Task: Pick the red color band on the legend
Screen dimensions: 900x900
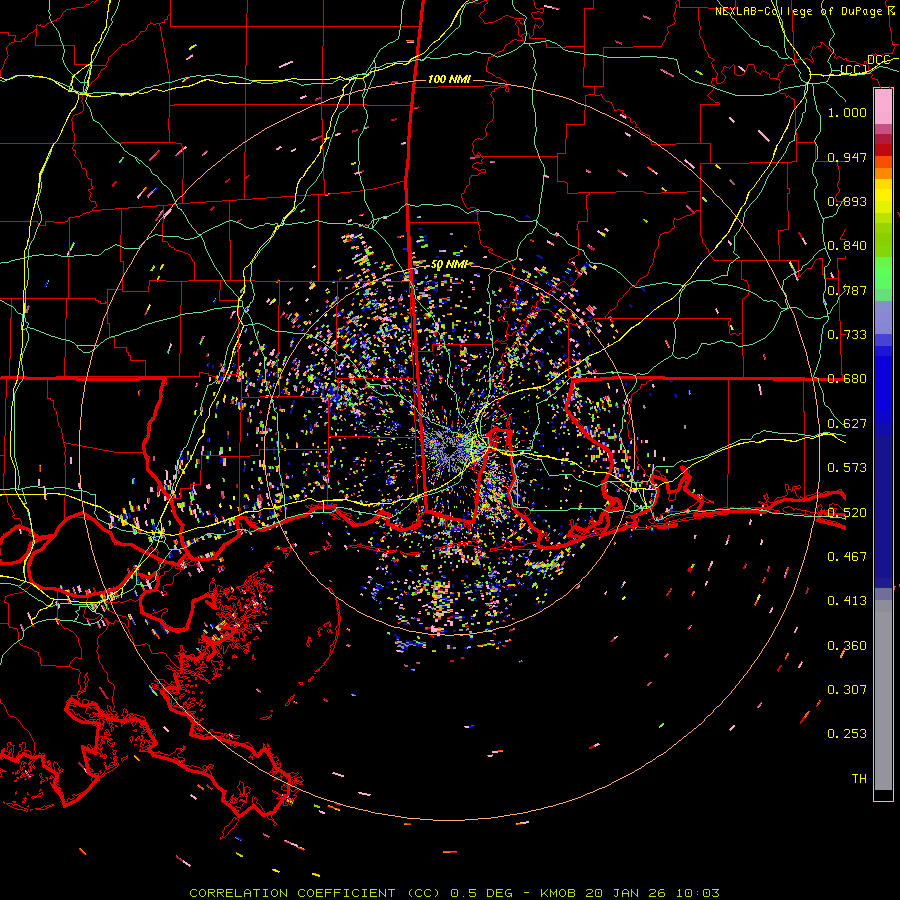Action: (x=883, y=150)
